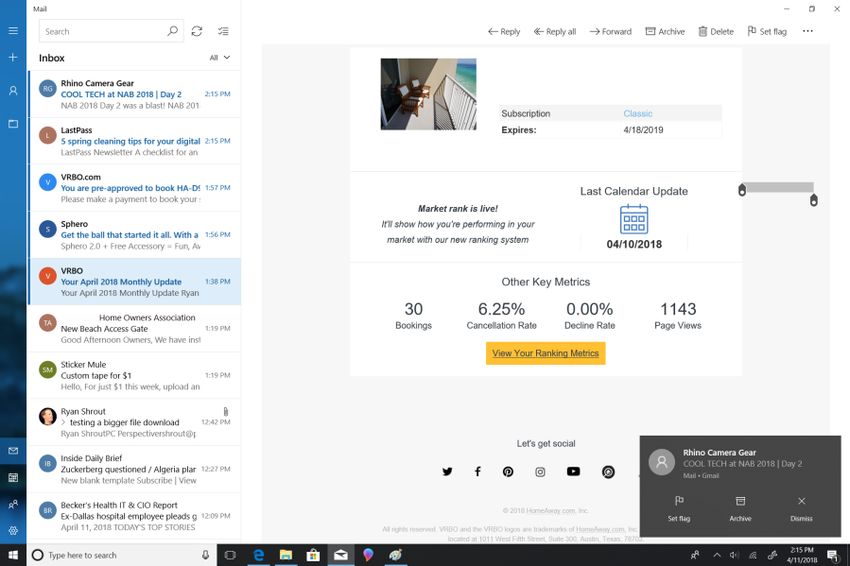
Task: Click volume icon in system tray
Action: [x=734, y=555]
